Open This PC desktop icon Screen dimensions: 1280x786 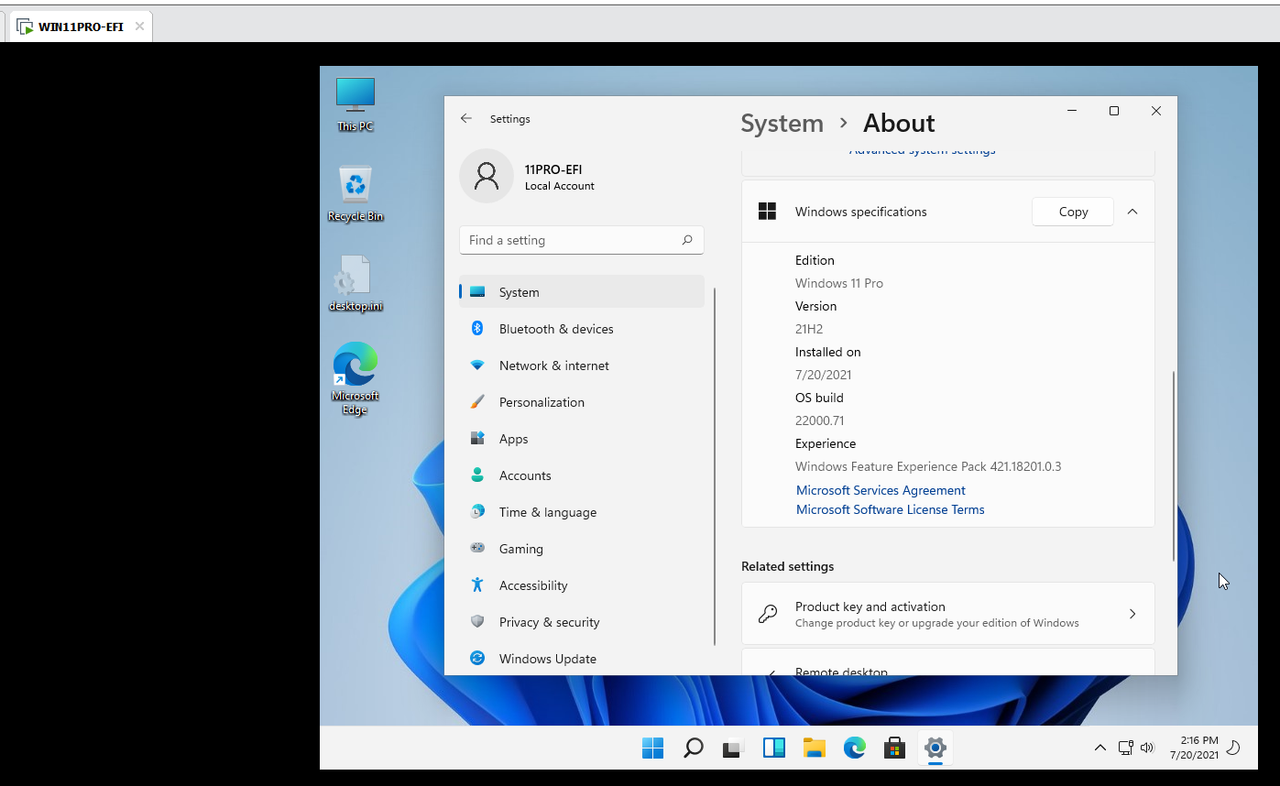(x=355, y=104)
